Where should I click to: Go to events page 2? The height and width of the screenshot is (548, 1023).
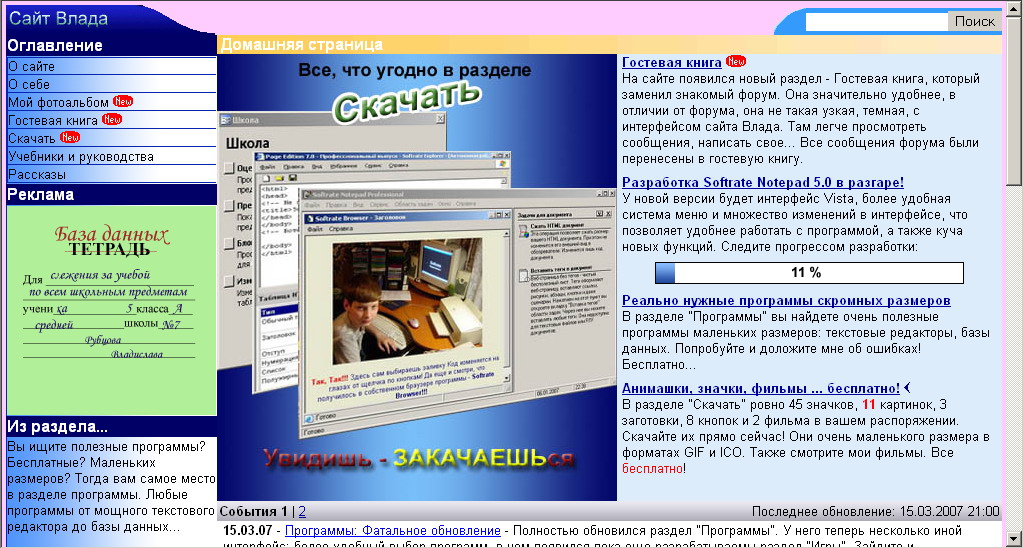pyautogui.click(x=302, y=511)
